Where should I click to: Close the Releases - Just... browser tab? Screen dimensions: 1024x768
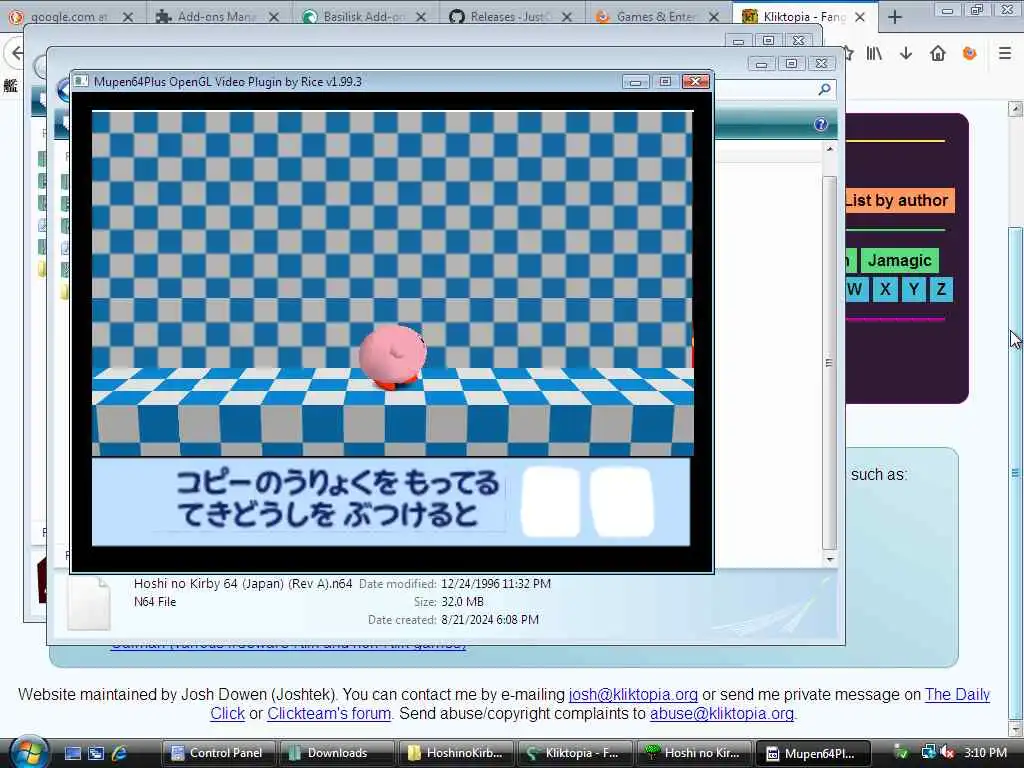pyautogui.click(x=567, y=17)
